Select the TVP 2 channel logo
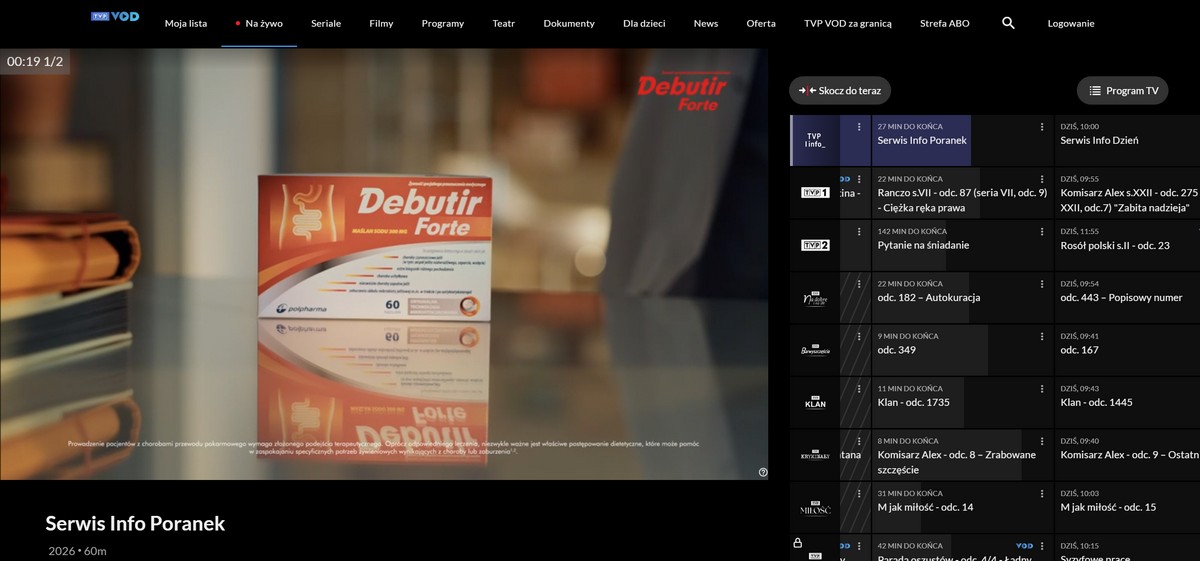The image size is (1200, 561). (x=815, y=245)
